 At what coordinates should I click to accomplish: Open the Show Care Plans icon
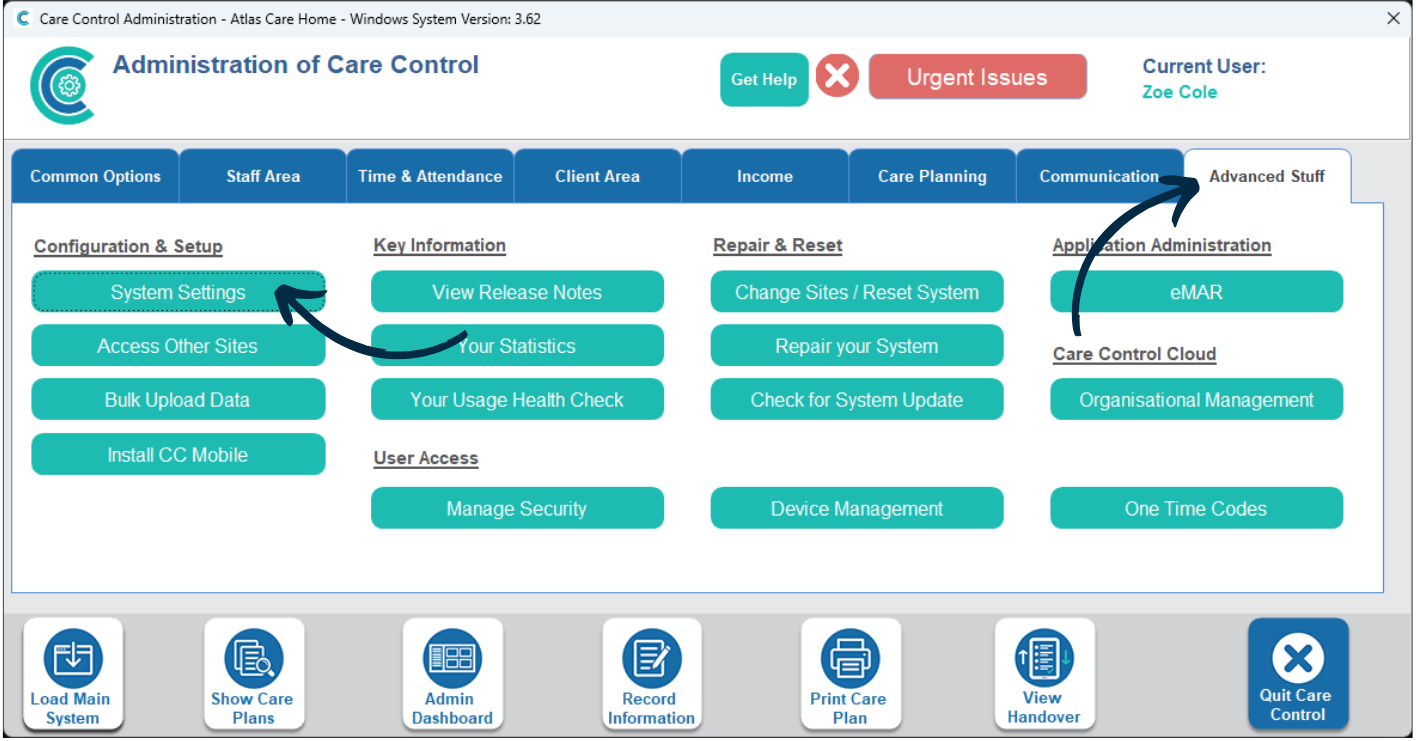coord(254,674)
